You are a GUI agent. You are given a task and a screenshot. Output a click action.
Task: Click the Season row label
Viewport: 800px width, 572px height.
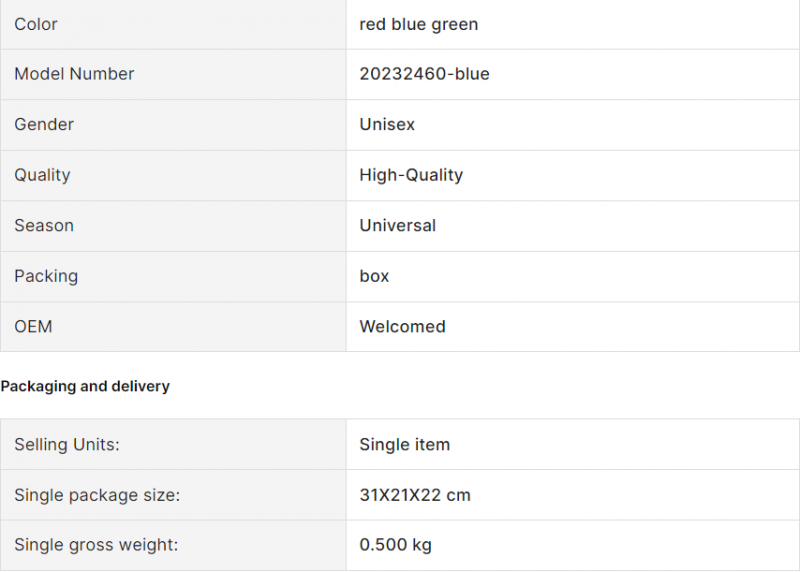(x=44, y=226)
